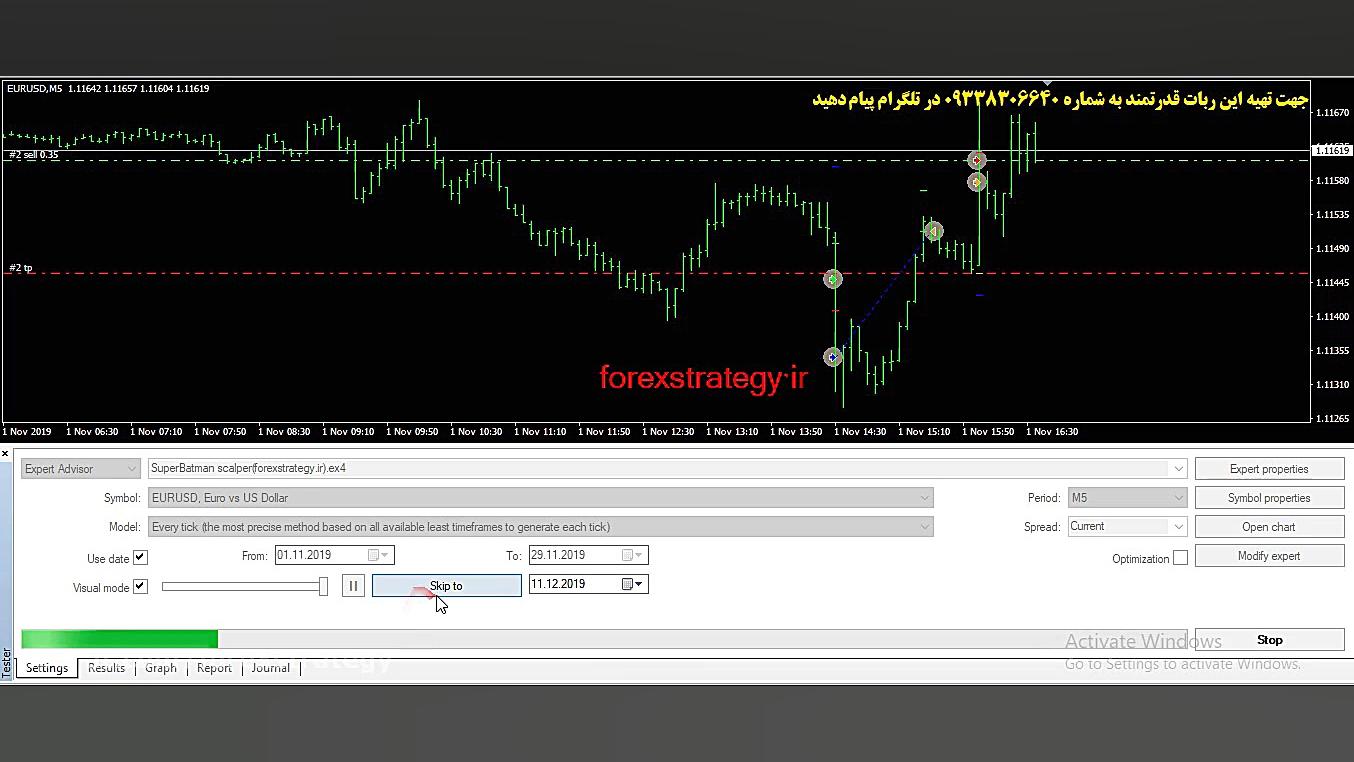Image resolution: width=1354 pixels, height=762 pixels.
Task: Select the orange right-arrow trade marker
Action: pyautogui.click(x=977, y=182)
